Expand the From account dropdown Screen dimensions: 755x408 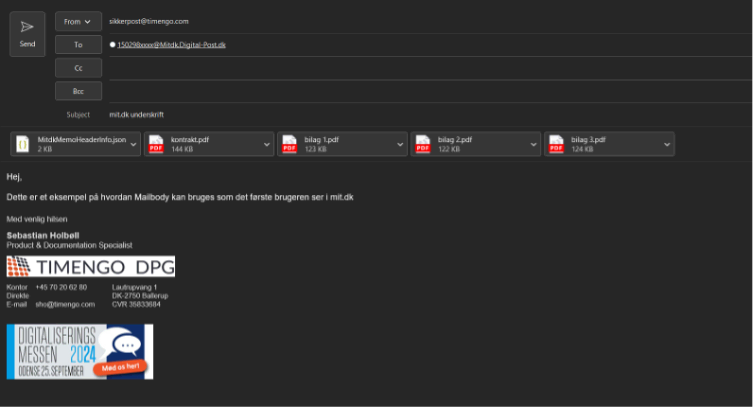click(78, 21)
